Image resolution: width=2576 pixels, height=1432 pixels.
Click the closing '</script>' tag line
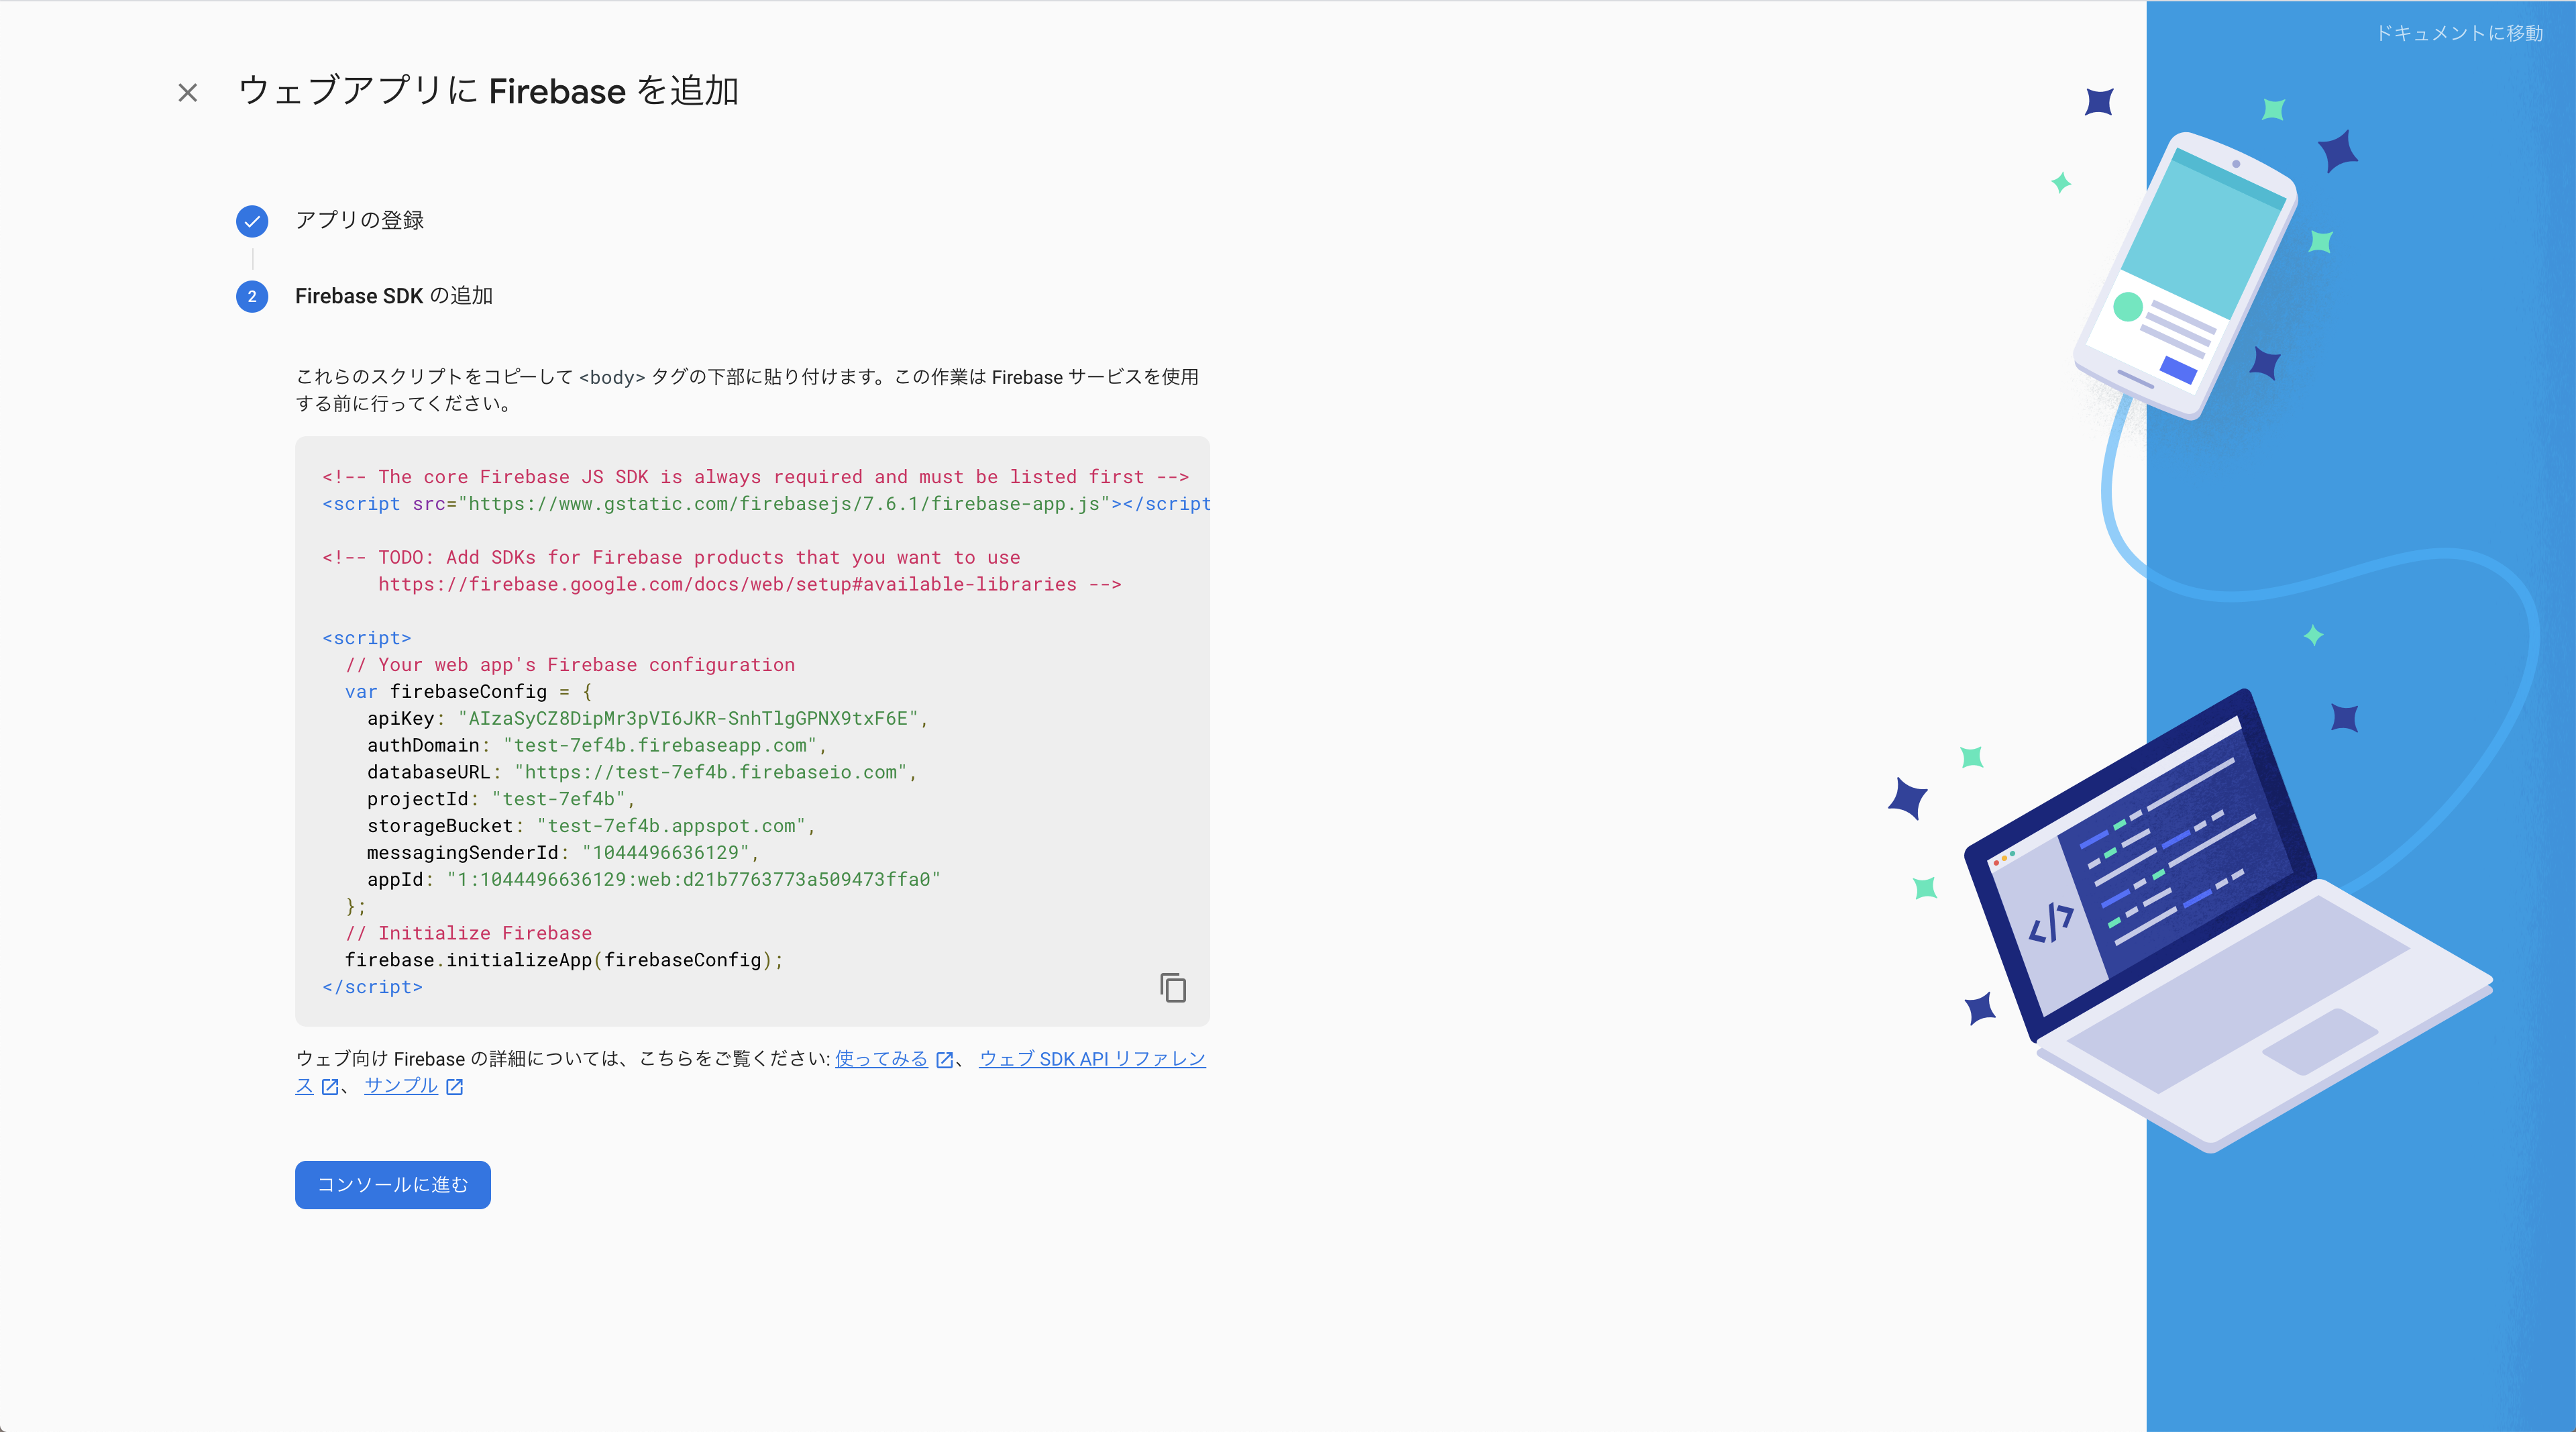[373, 987]
